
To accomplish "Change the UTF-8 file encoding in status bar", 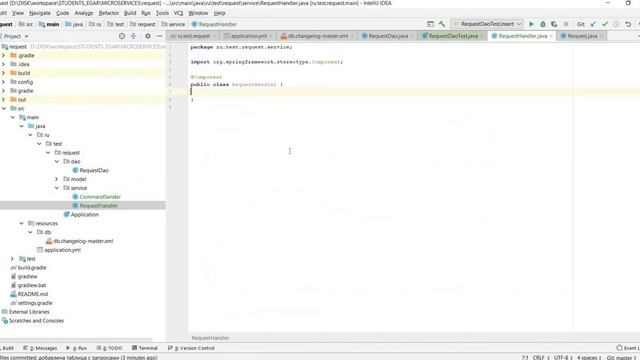I will pos(562,357).
